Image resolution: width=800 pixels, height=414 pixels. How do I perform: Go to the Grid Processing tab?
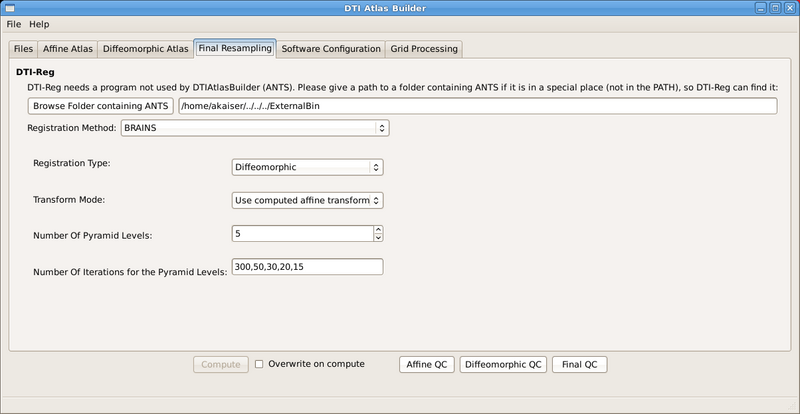(424, 49)
